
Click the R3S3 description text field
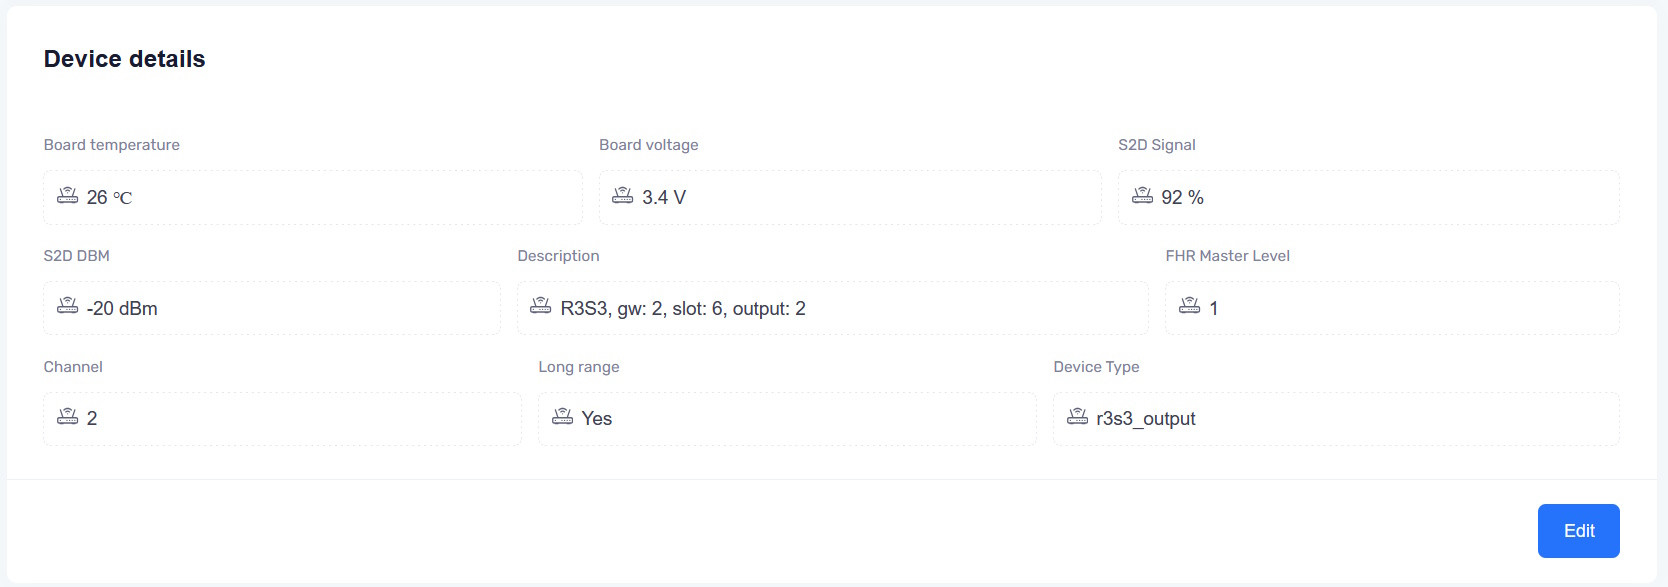click(833, 308)
